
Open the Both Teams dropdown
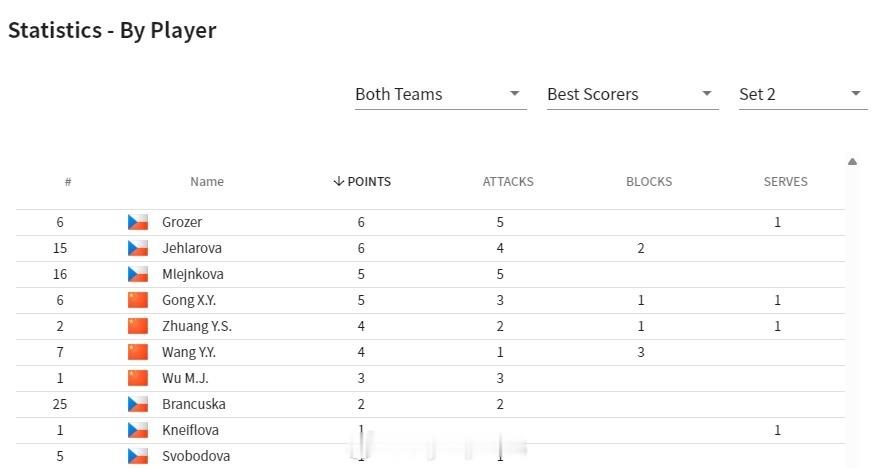pos(440,94)
